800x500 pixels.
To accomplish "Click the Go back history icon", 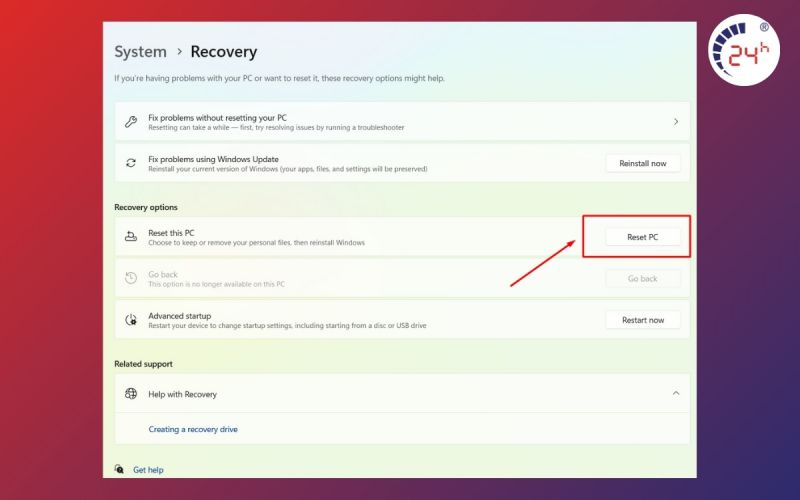I will (131, 278).
